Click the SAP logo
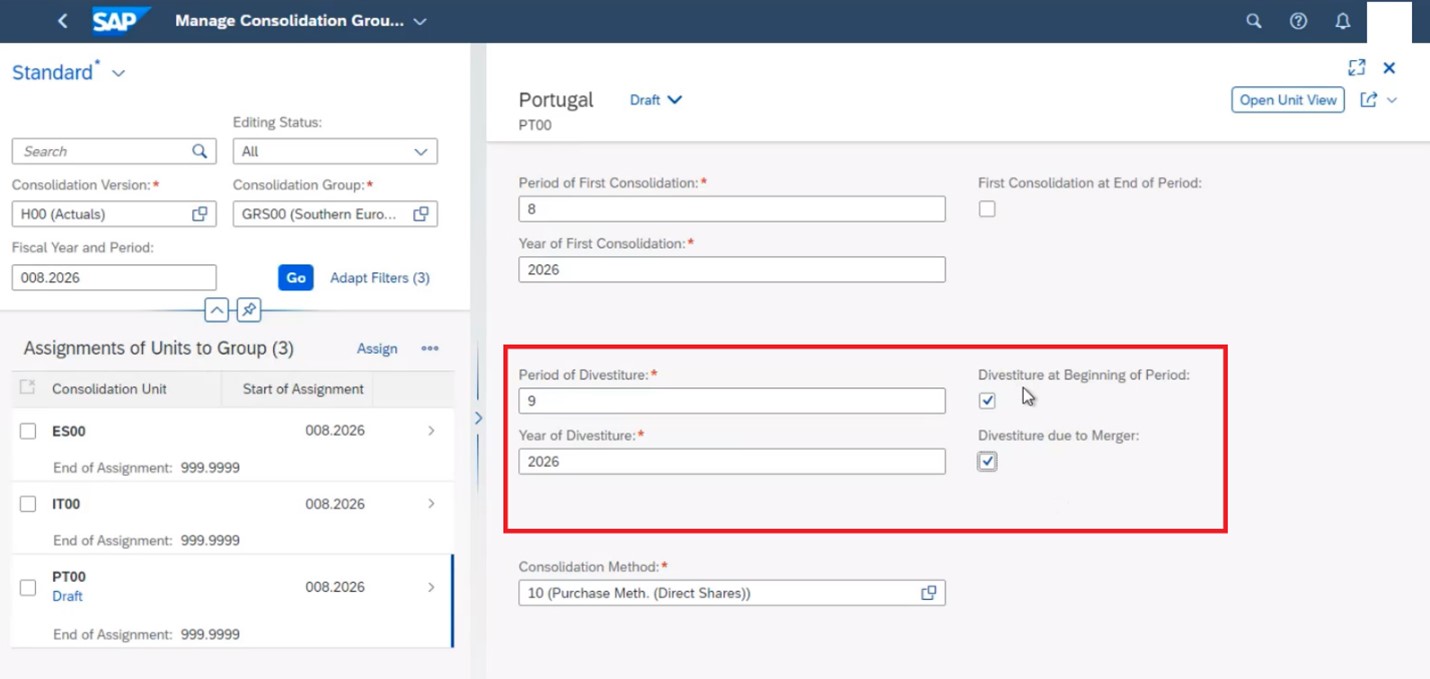Image resolution: width=1430 pixels, height=679 pixels. [121, 21]
